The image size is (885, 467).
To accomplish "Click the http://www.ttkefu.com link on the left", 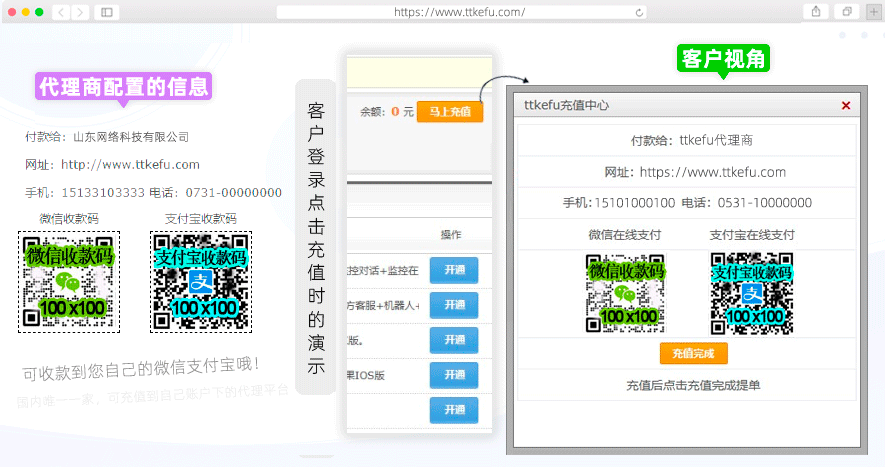I will pos(130,164).
